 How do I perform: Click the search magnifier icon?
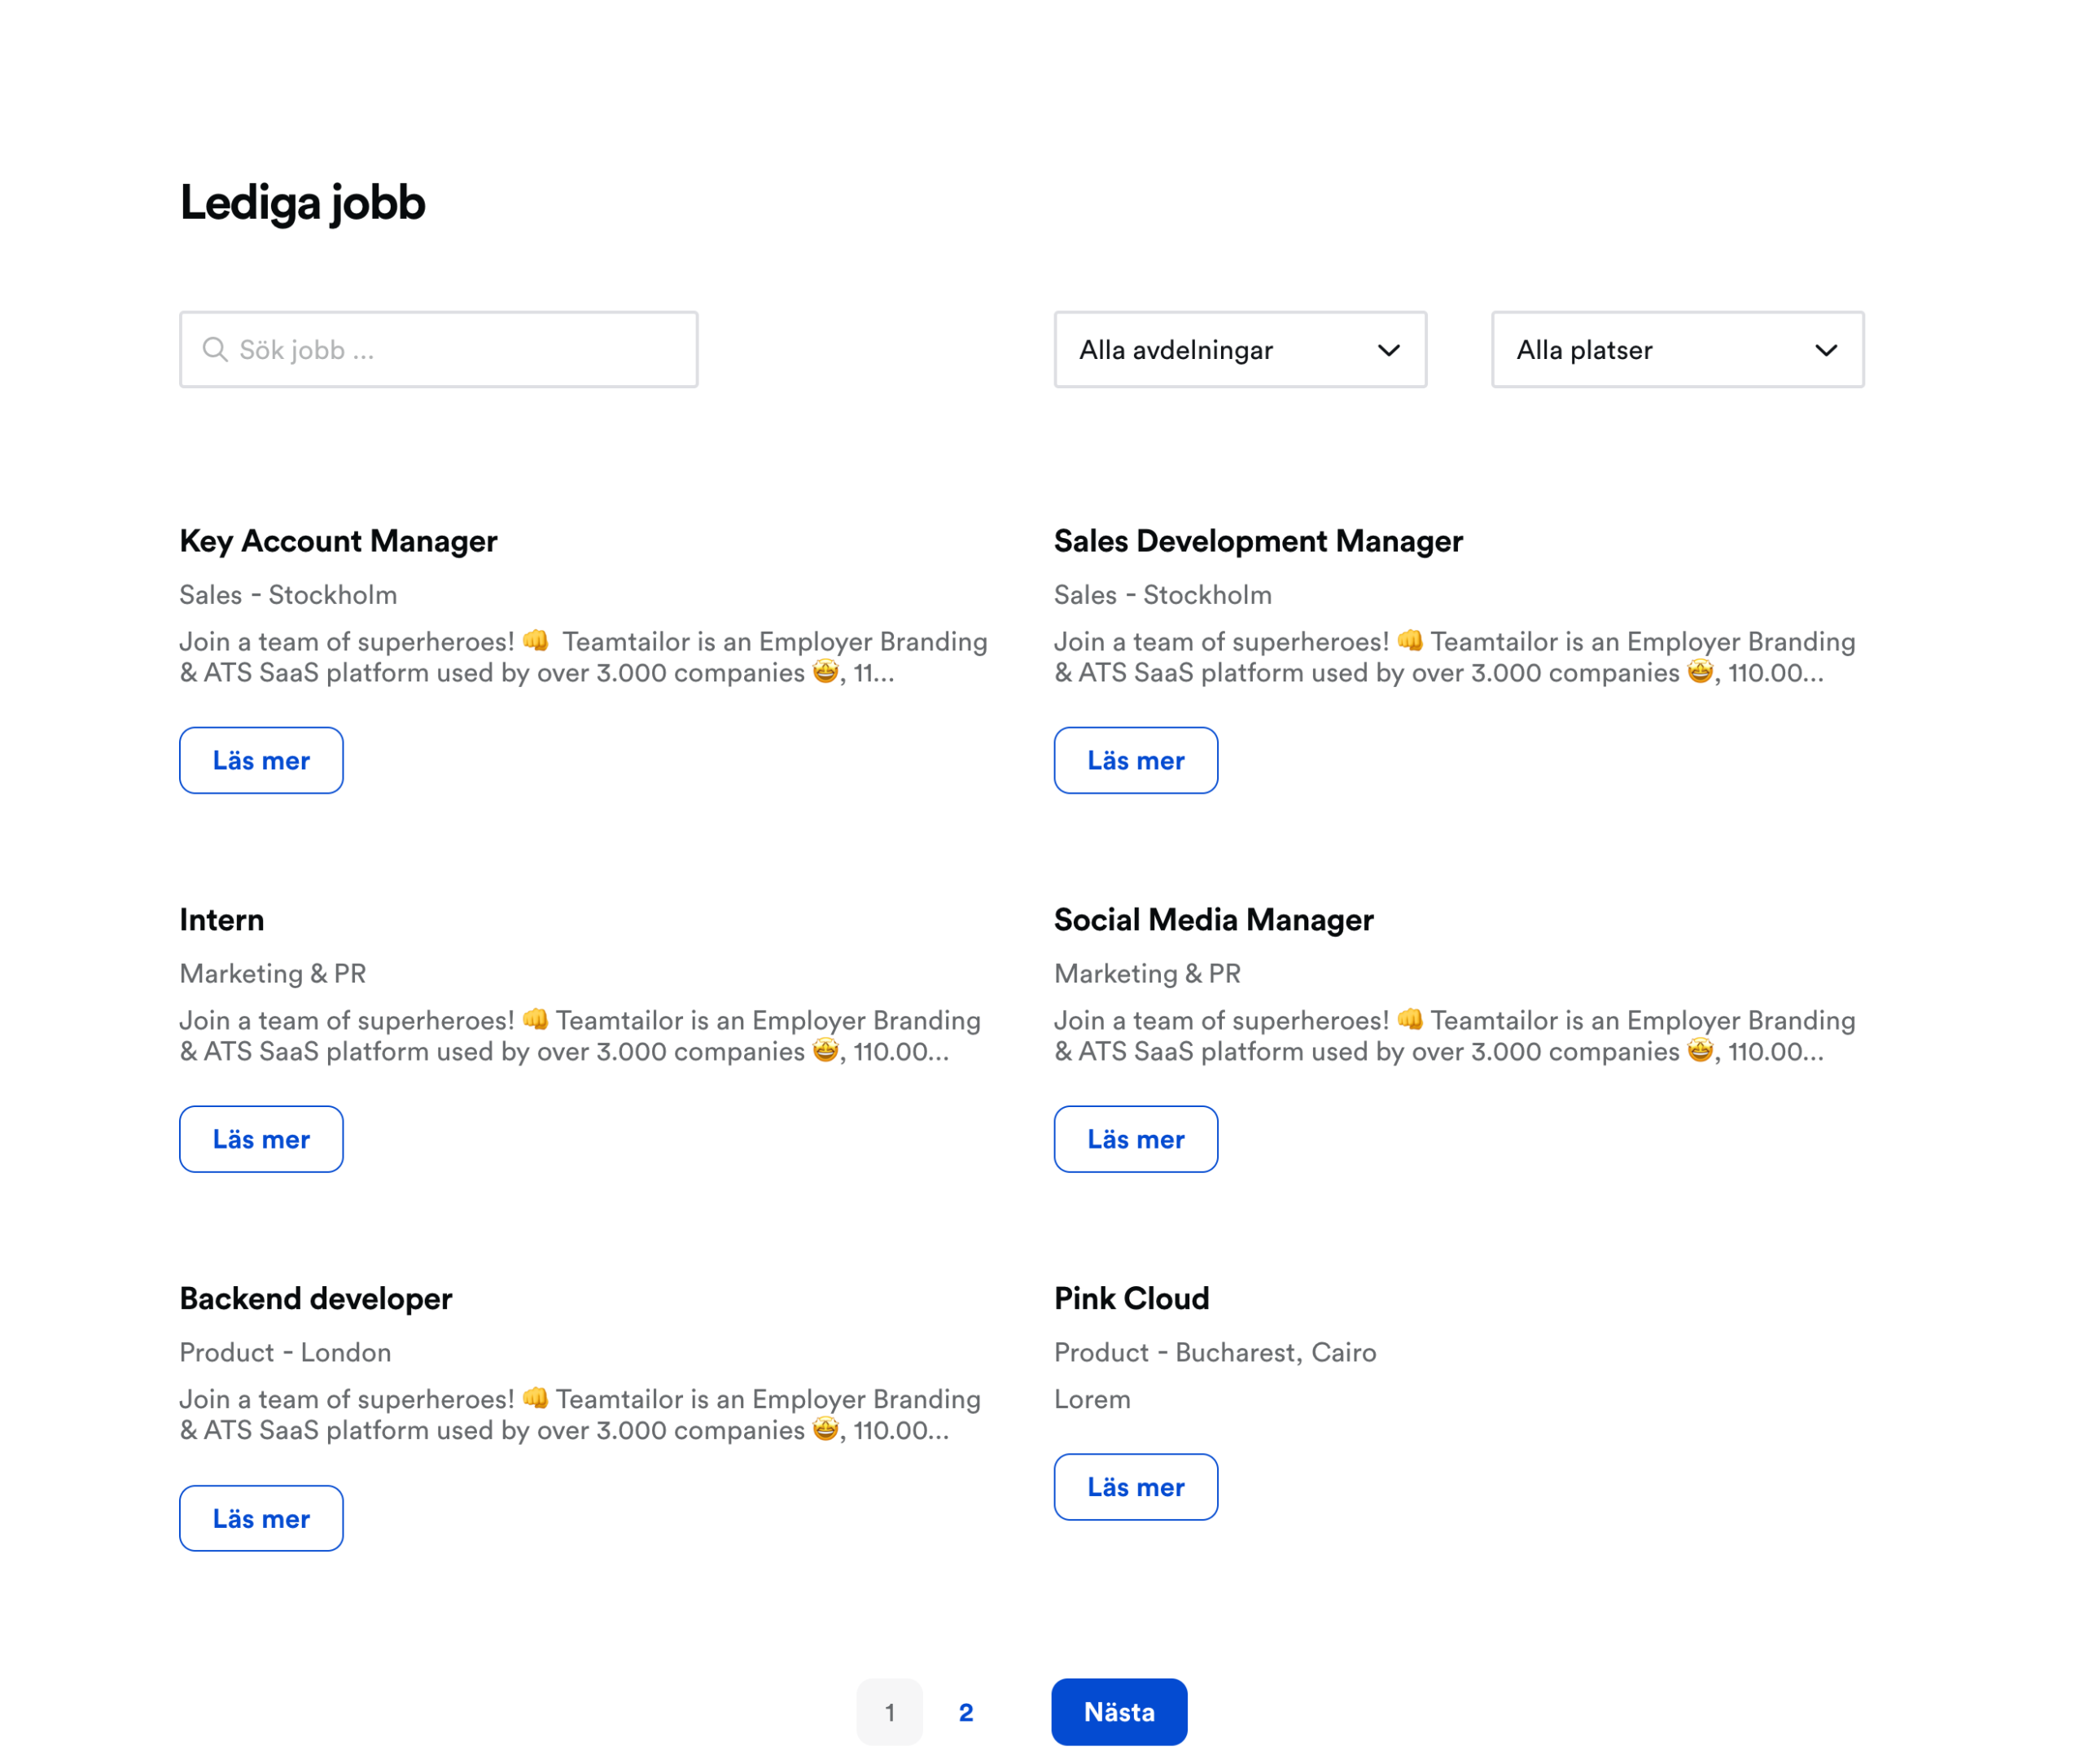215,349
